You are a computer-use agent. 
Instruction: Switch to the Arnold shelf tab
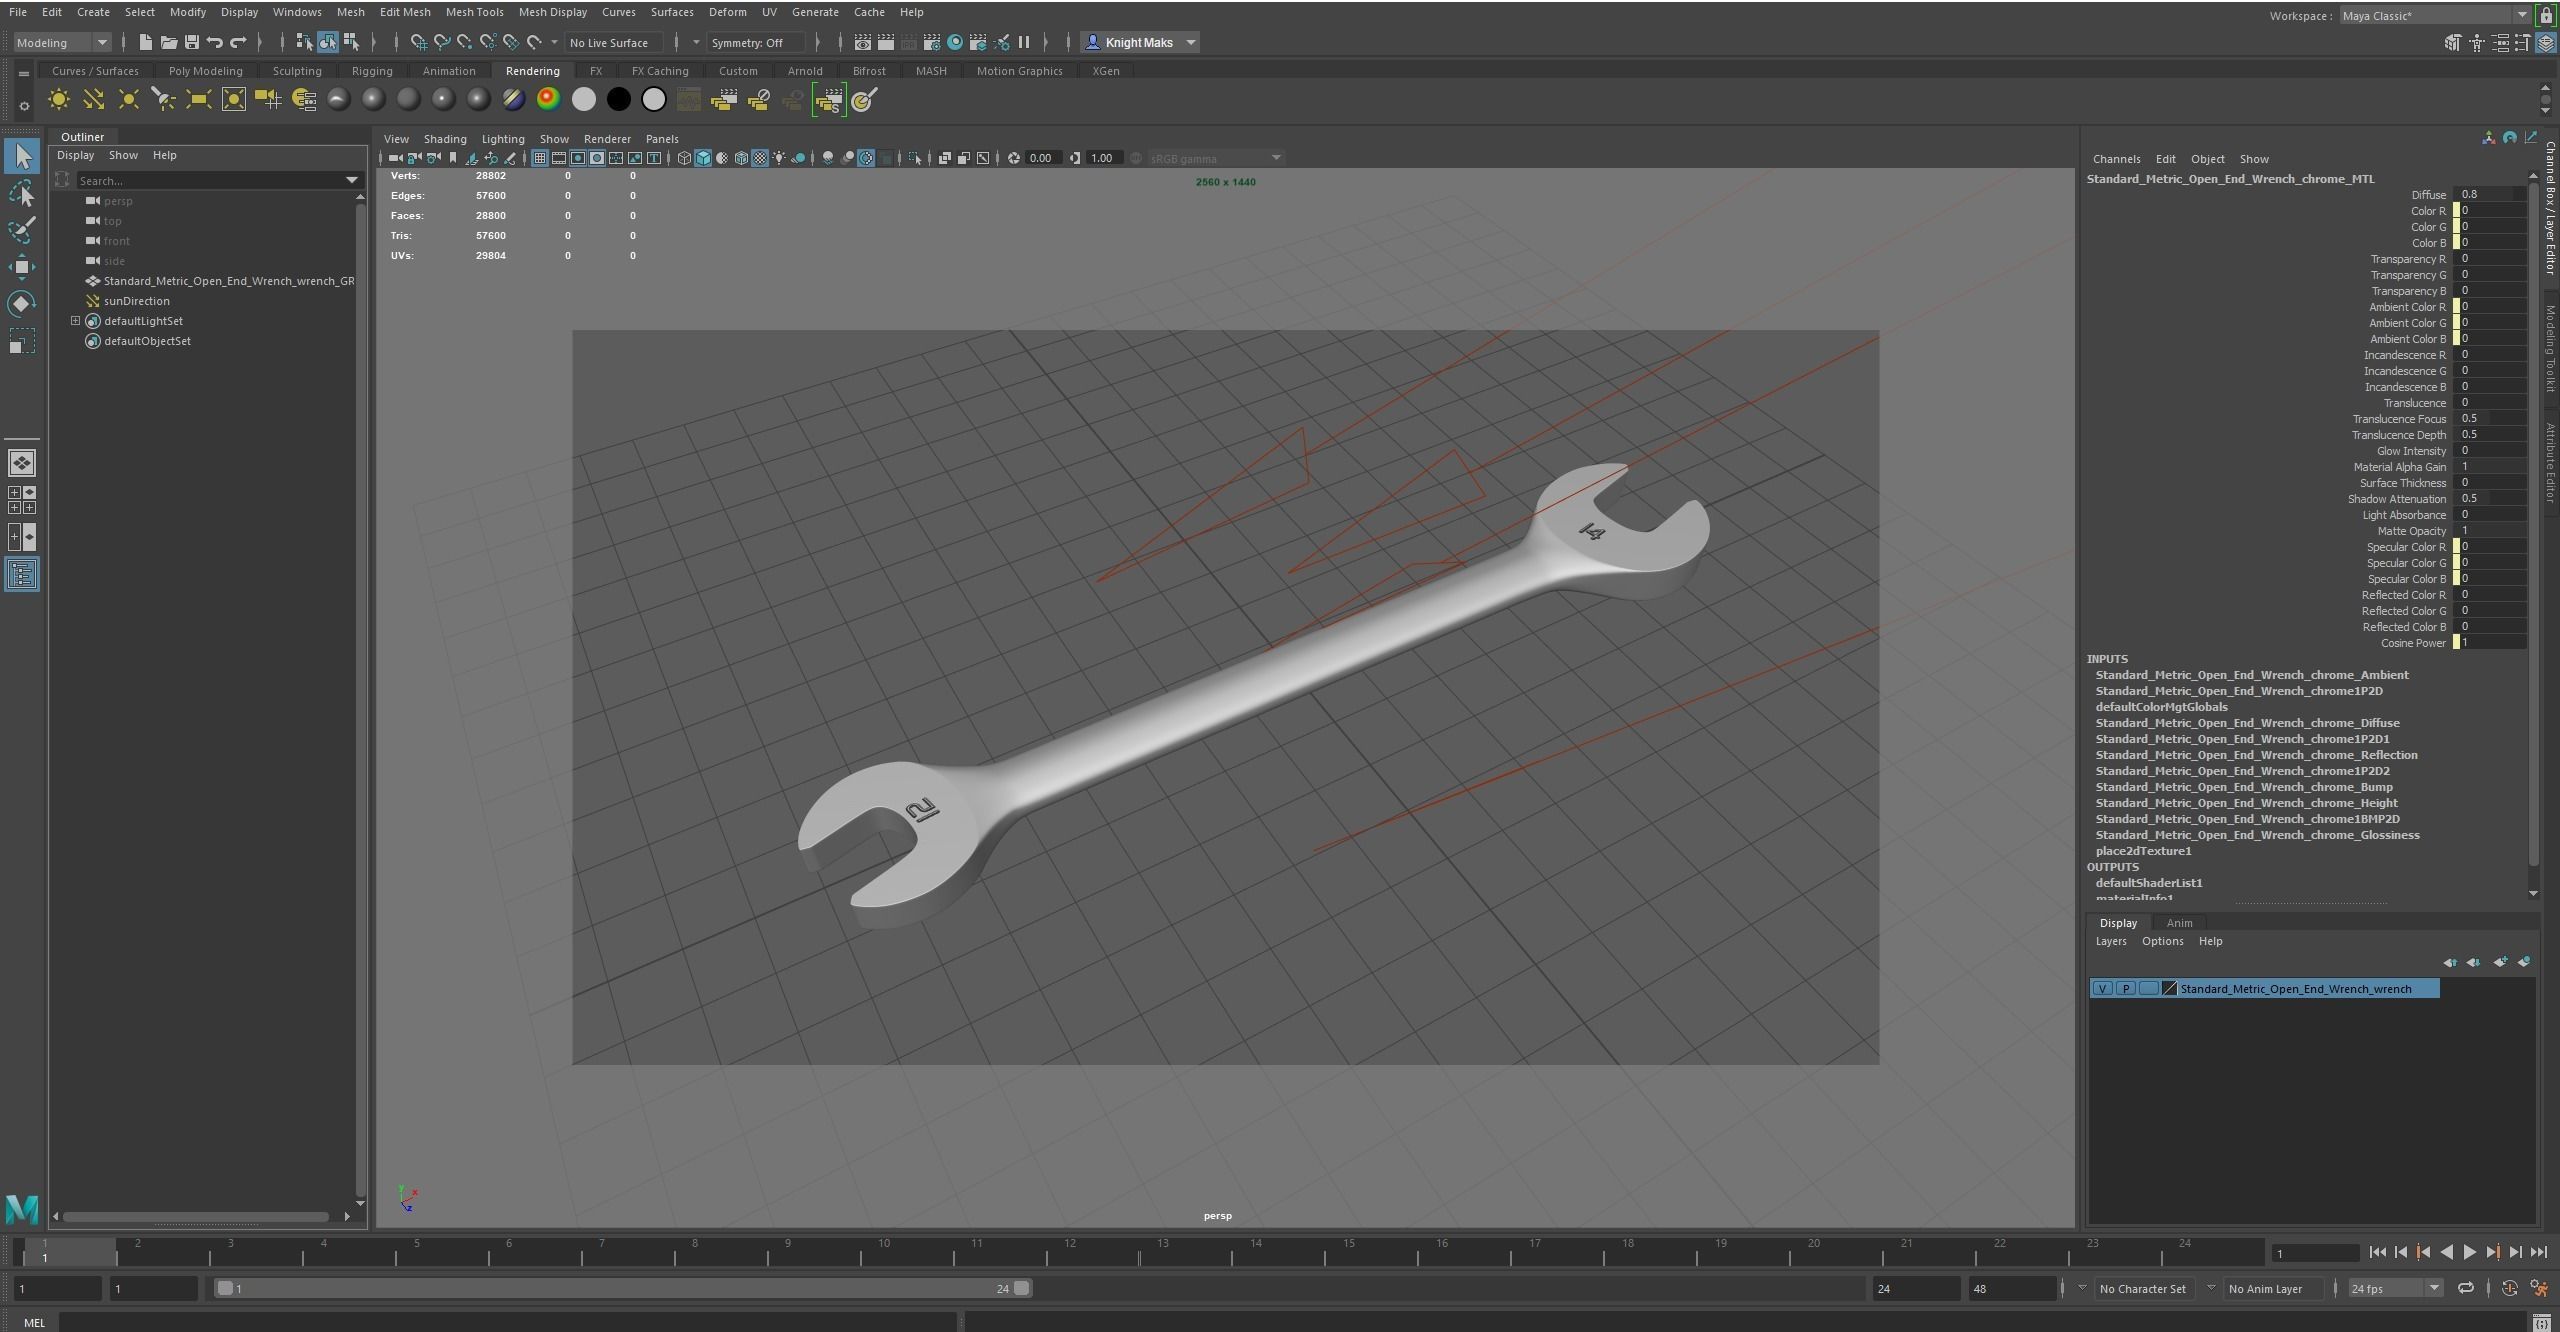tap(805, 71)
